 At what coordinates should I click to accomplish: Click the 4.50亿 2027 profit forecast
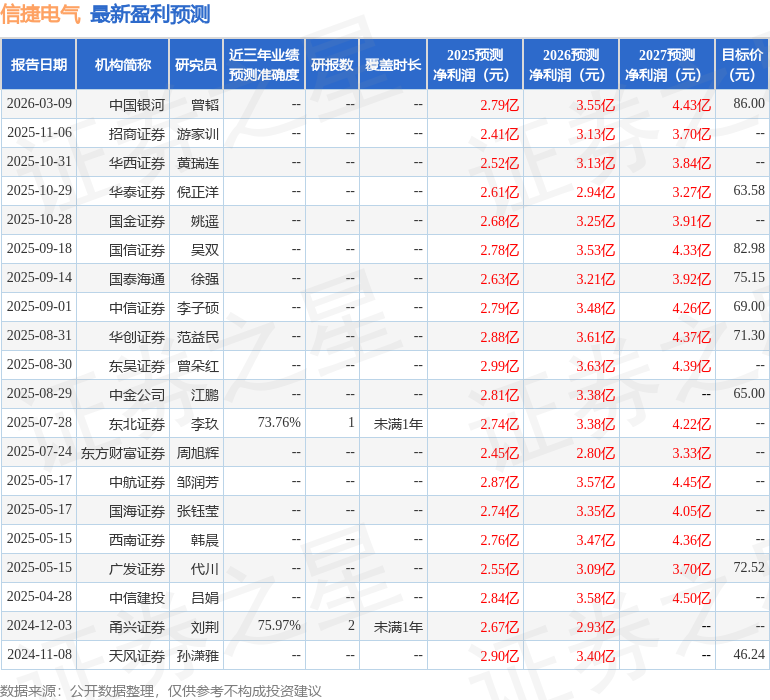point(691,597)
